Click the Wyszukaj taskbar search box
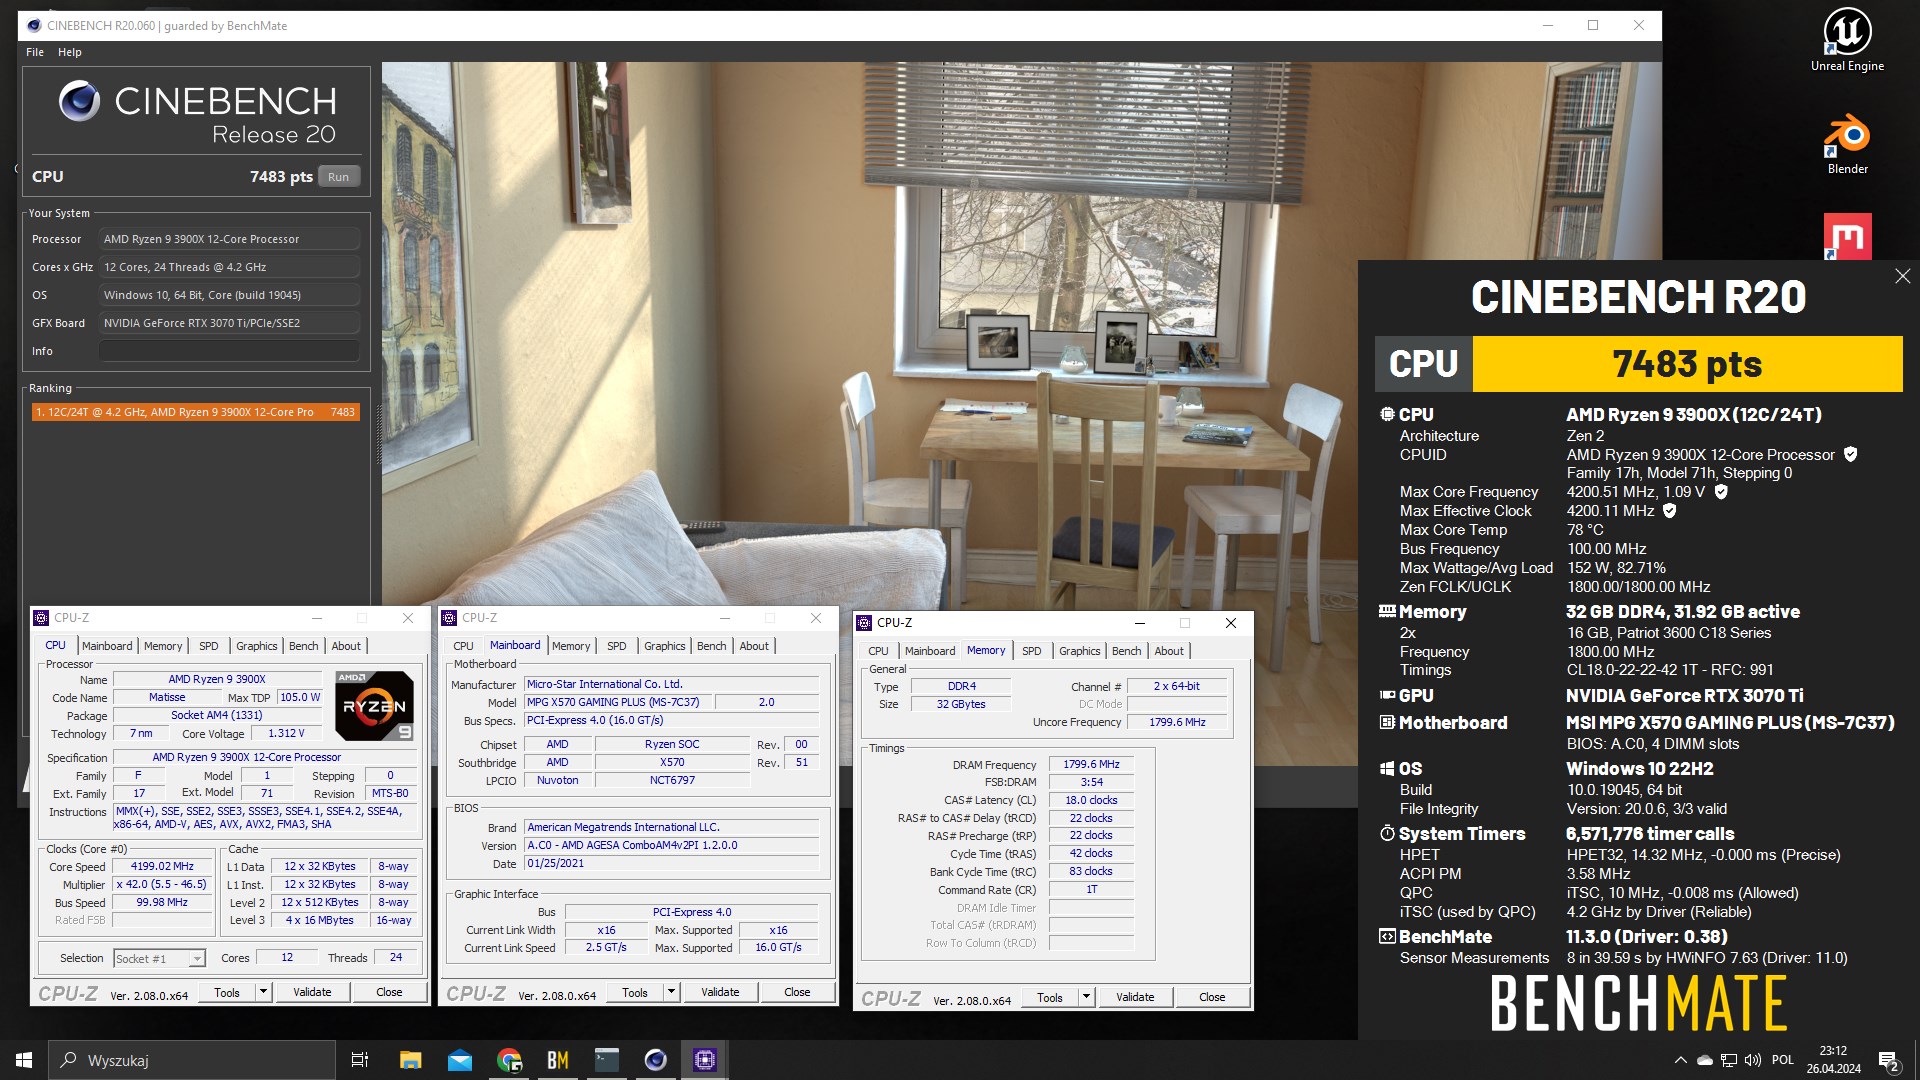This screenshot has height=1080, width=1920. click(191, 1060)
